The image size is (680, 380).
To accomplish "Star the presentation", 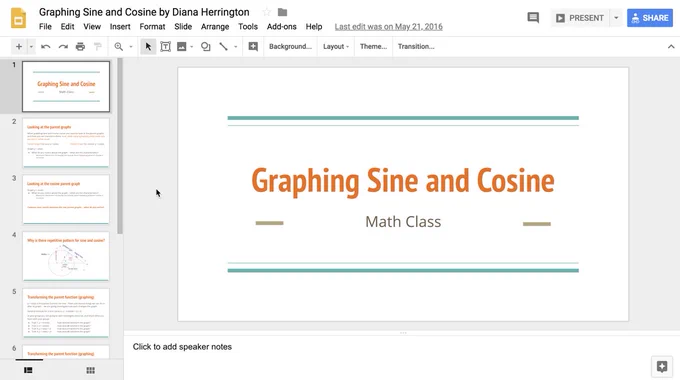I will point(267,12).
